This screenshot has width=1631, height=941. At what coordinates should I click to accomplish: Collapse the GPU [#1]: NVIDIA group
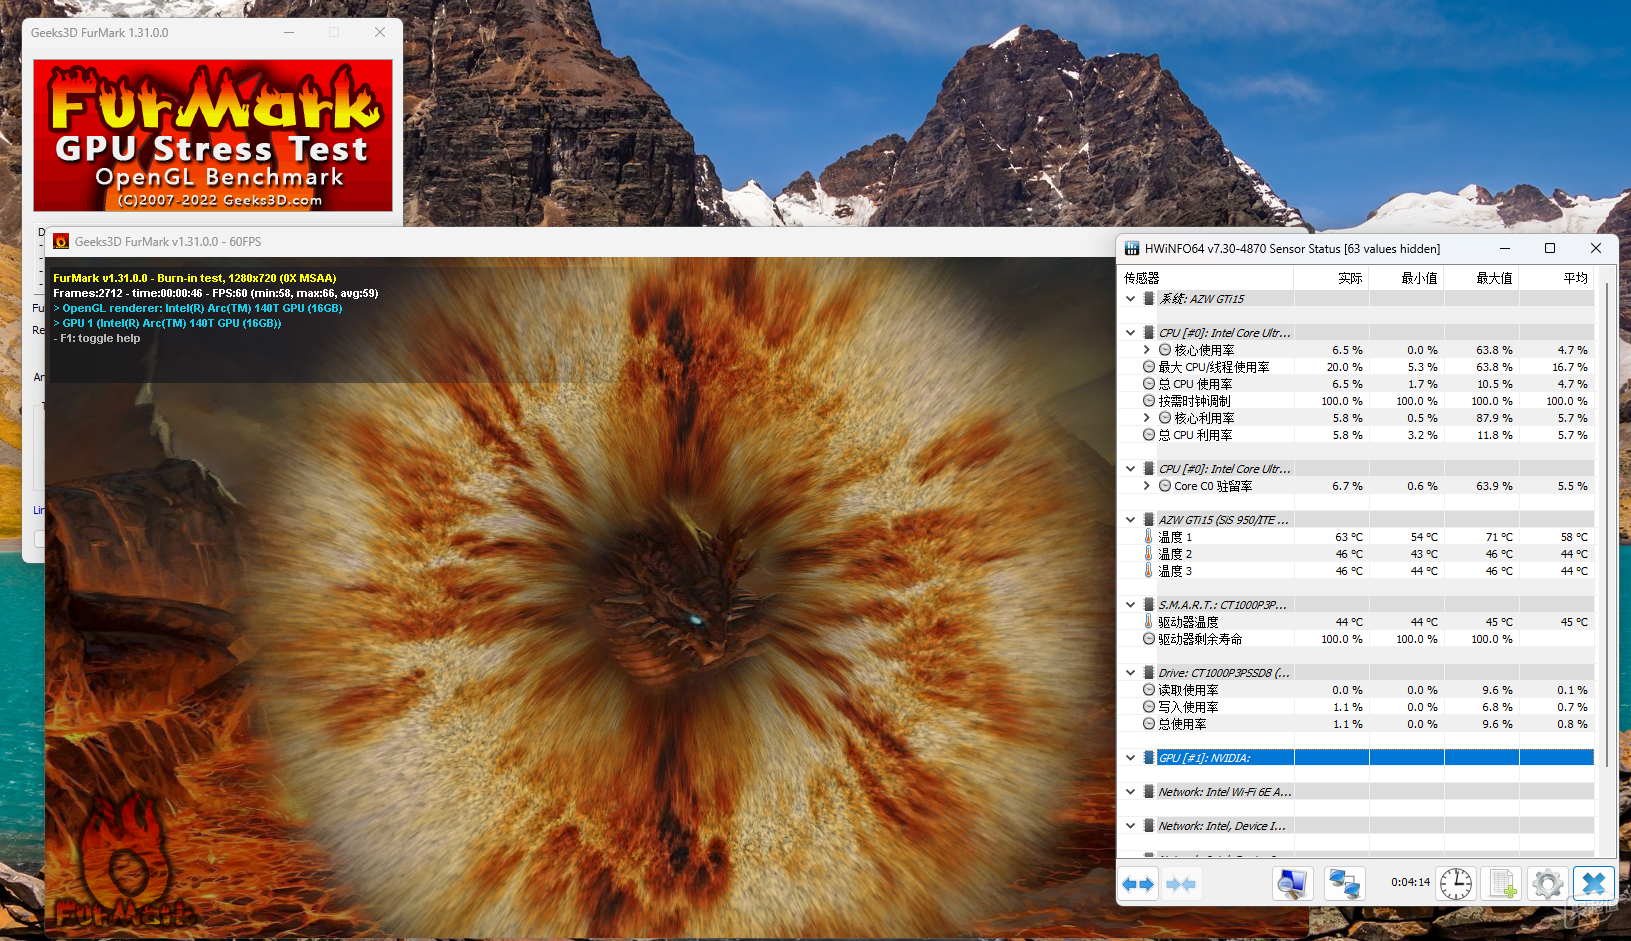point(1131,758)
